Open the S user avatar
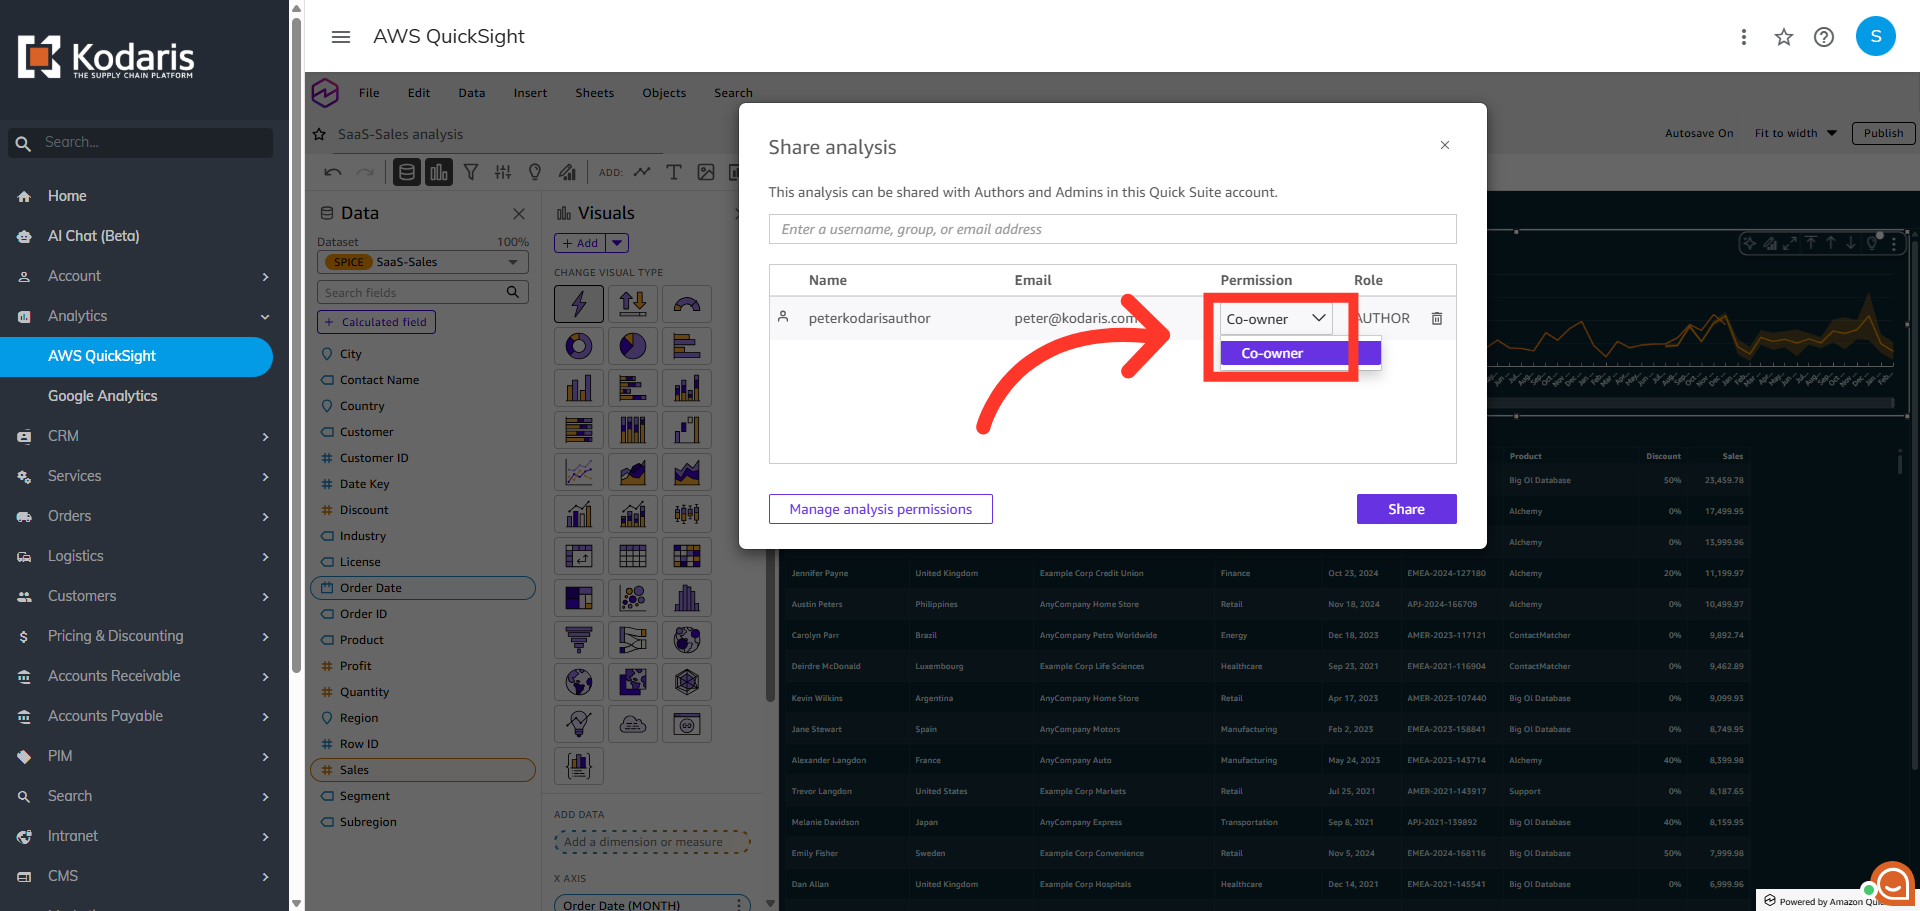This screenshot has height=911, width=1920. coord(1876,36)
